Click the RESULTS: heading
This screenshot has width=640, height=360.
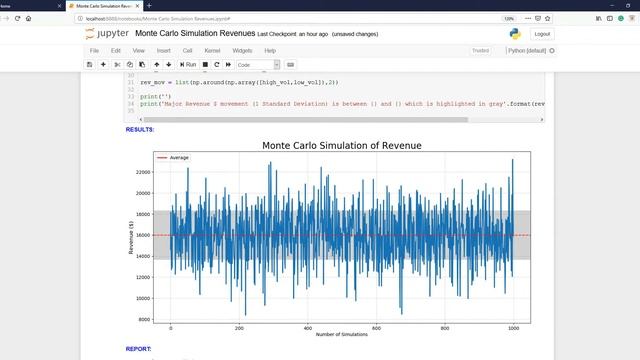coord(140,129)
